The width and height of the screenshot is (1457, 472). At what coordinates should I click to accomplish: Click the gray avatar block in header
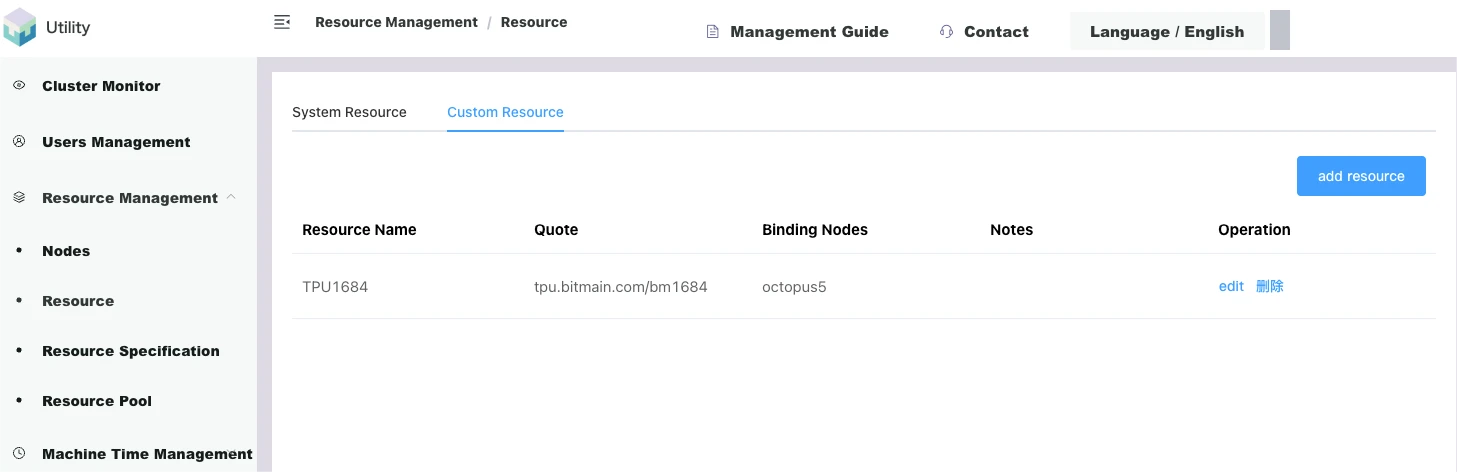pos(1279,31)
